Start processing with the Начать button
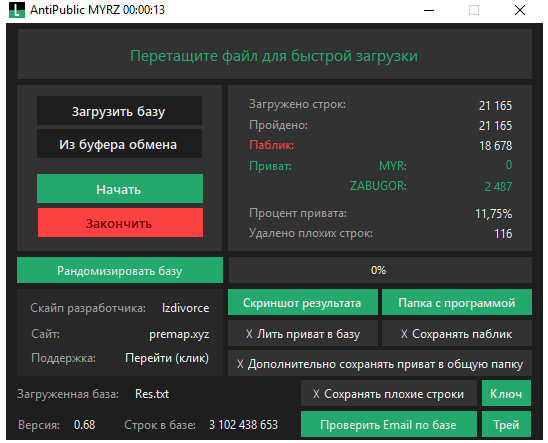The width and height of the screenshot is (548, 443). tap(120, 189)
